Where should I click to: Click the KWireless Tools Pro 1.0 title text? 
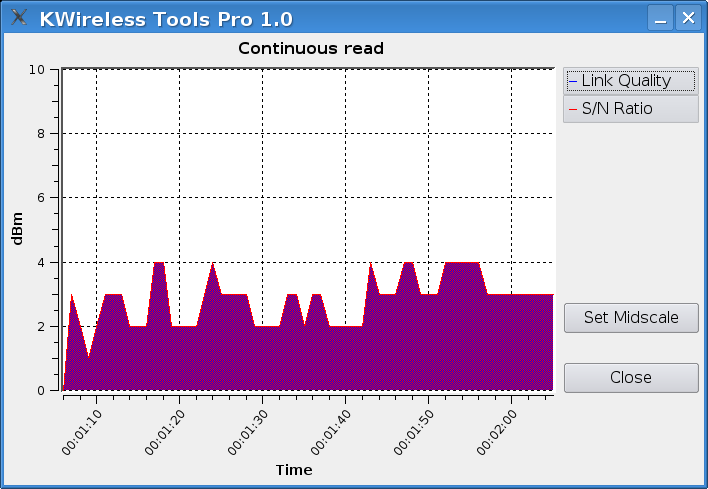coord(166,19)
